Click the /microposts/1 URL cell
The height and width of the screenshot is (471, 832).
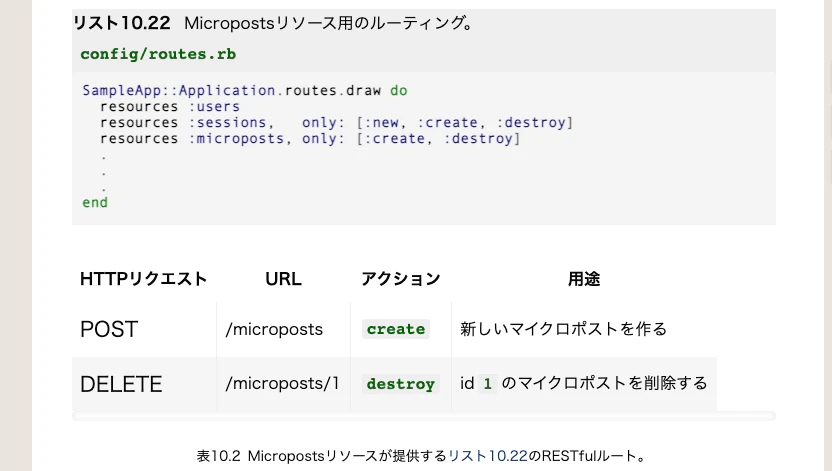282,383
